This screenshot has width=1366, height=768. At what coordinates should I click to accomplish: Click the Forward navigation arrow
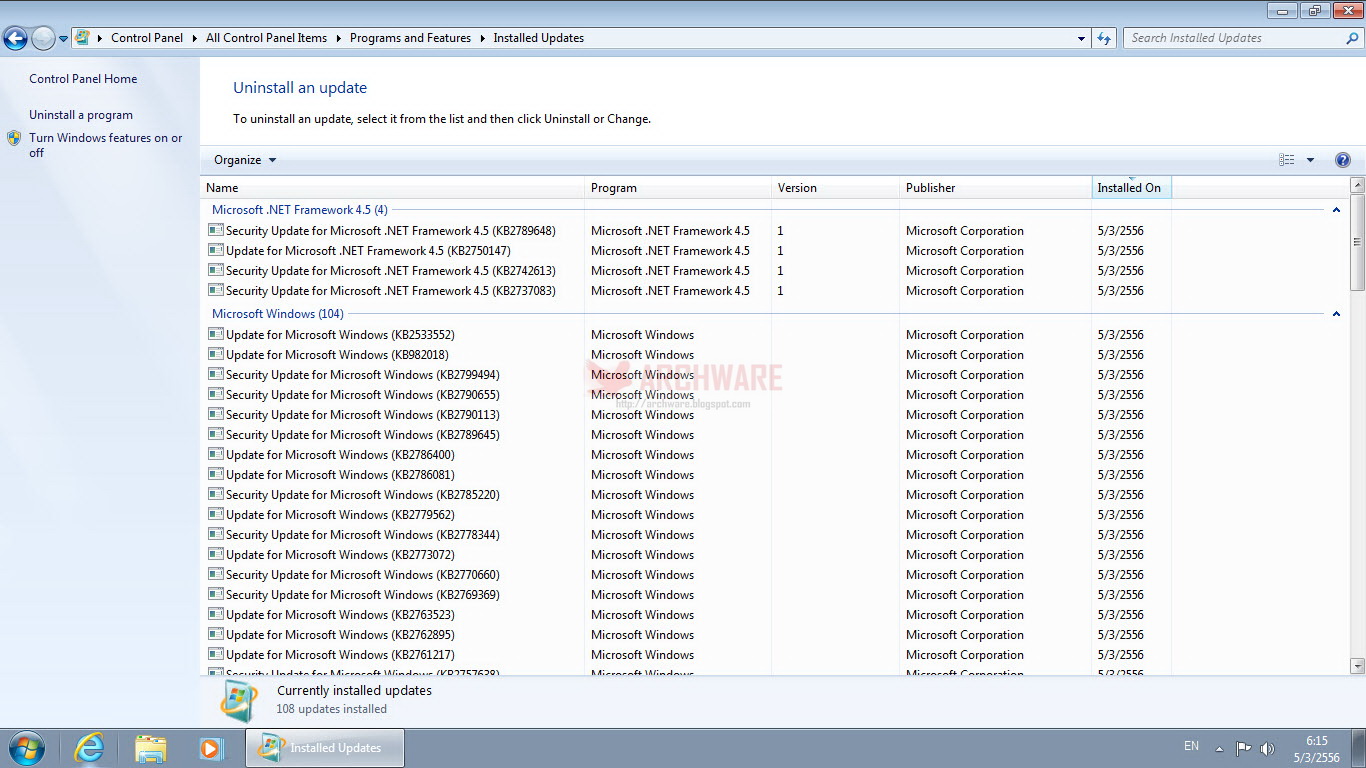[x=43, y=38]
